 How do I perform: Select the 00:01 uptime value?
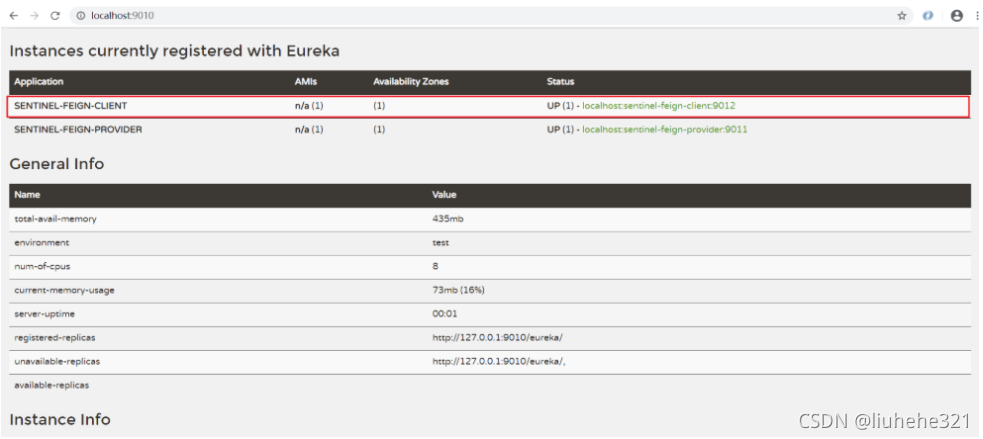pyautogui.click(x=444, y=314)
